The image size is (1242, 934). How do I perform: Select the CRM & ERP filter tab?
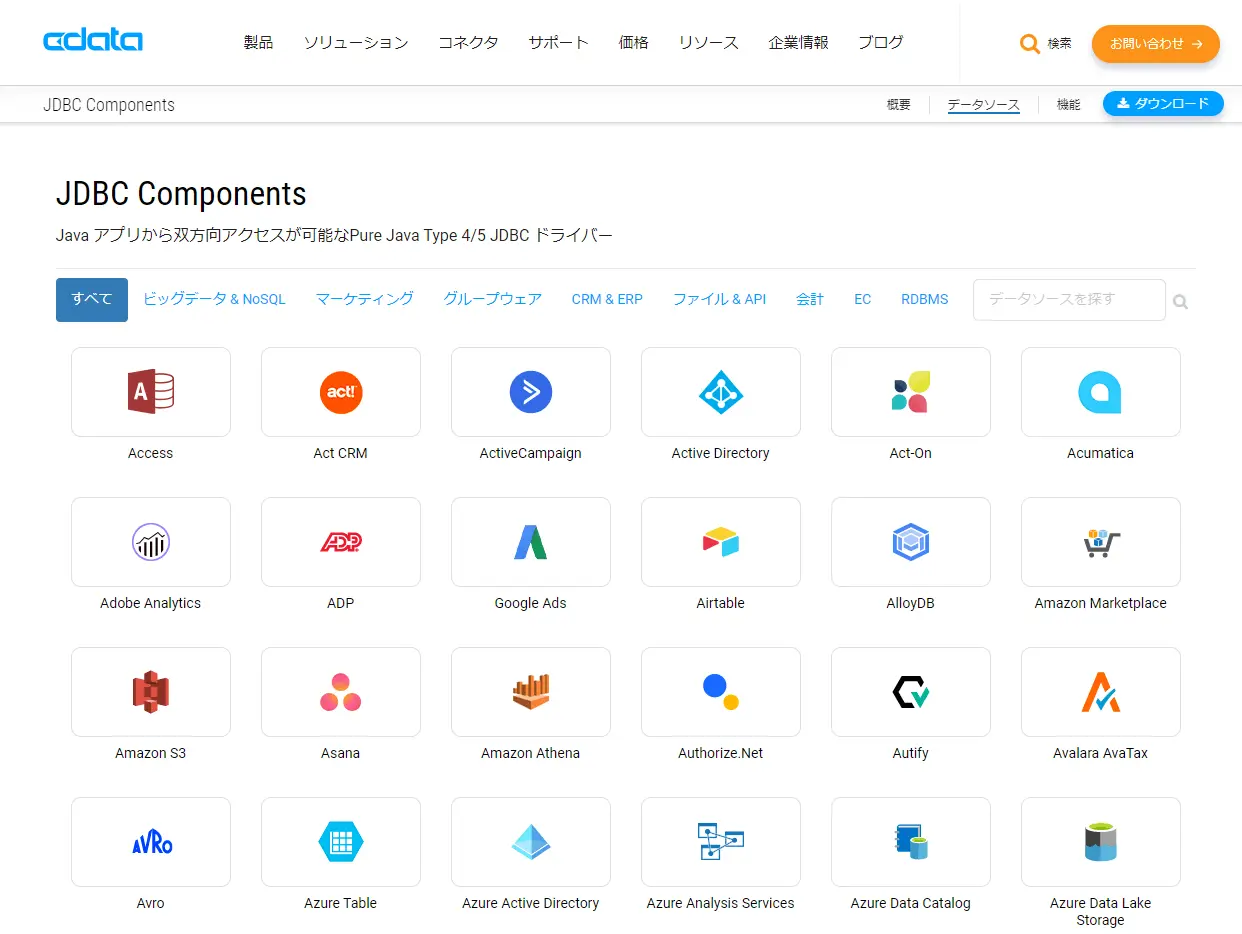(x=607, y=299)
